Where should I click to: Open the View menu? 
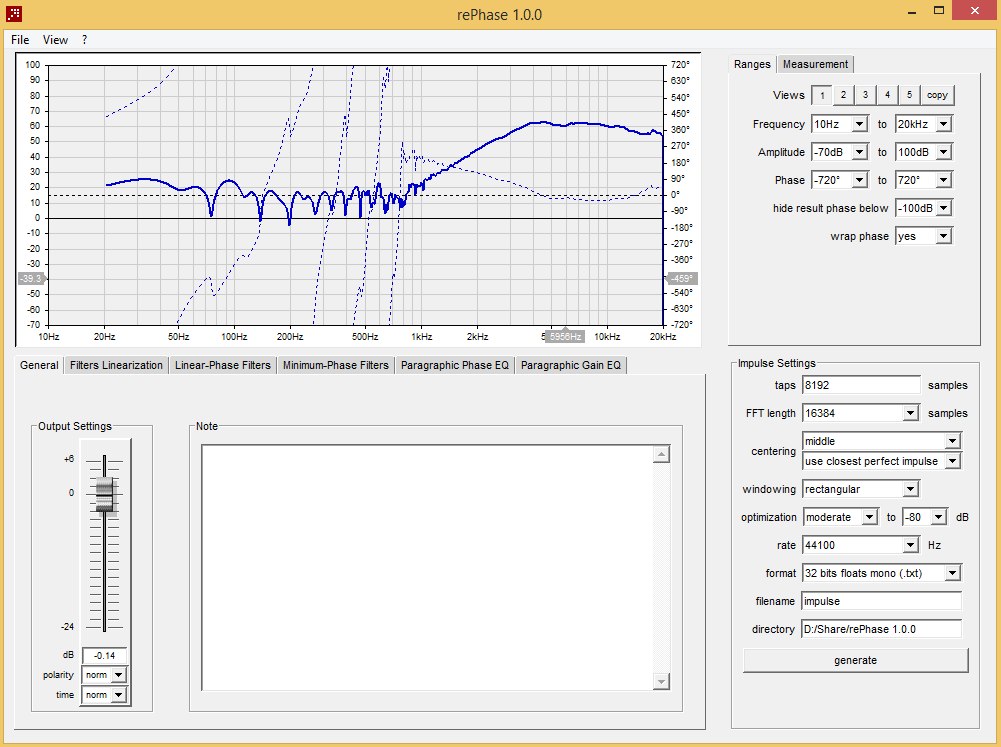tap(55, 40)
